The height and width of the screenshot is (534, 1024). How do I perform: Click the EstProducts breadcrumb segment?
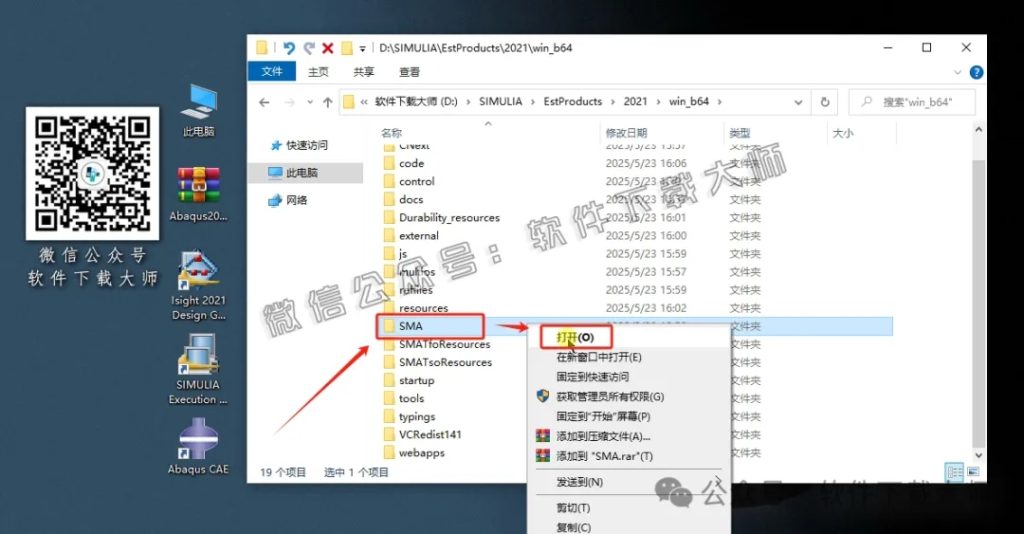(573, 101)
